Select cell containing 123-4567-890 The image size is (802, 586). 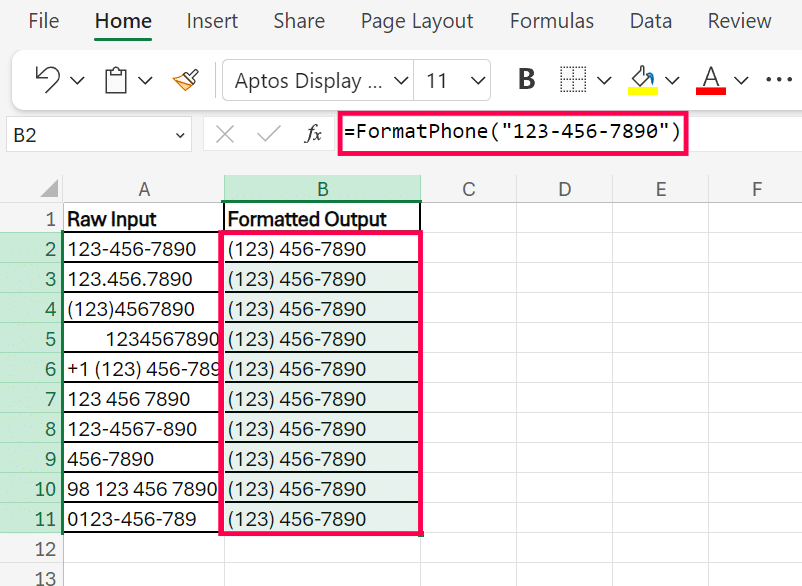144,429
